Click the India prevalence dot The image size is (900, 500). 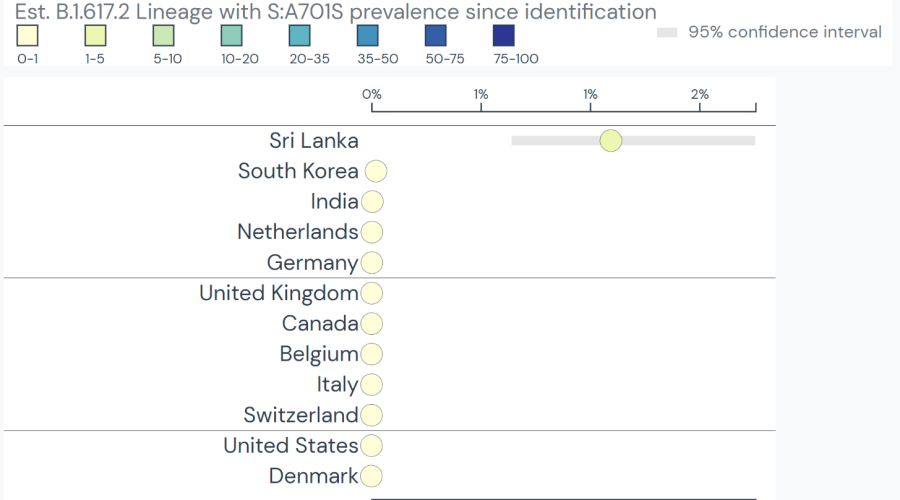[x=372, y=202]
